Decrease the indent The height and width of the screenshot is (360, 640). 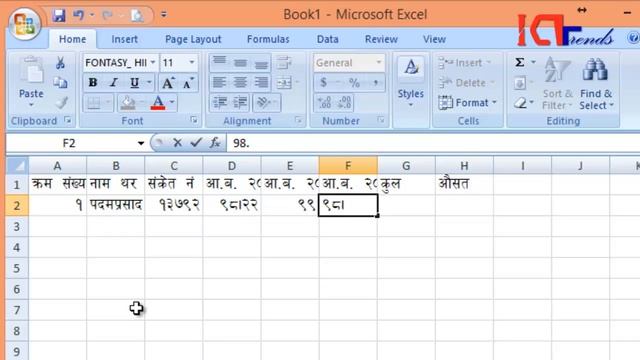coord(220,102)
